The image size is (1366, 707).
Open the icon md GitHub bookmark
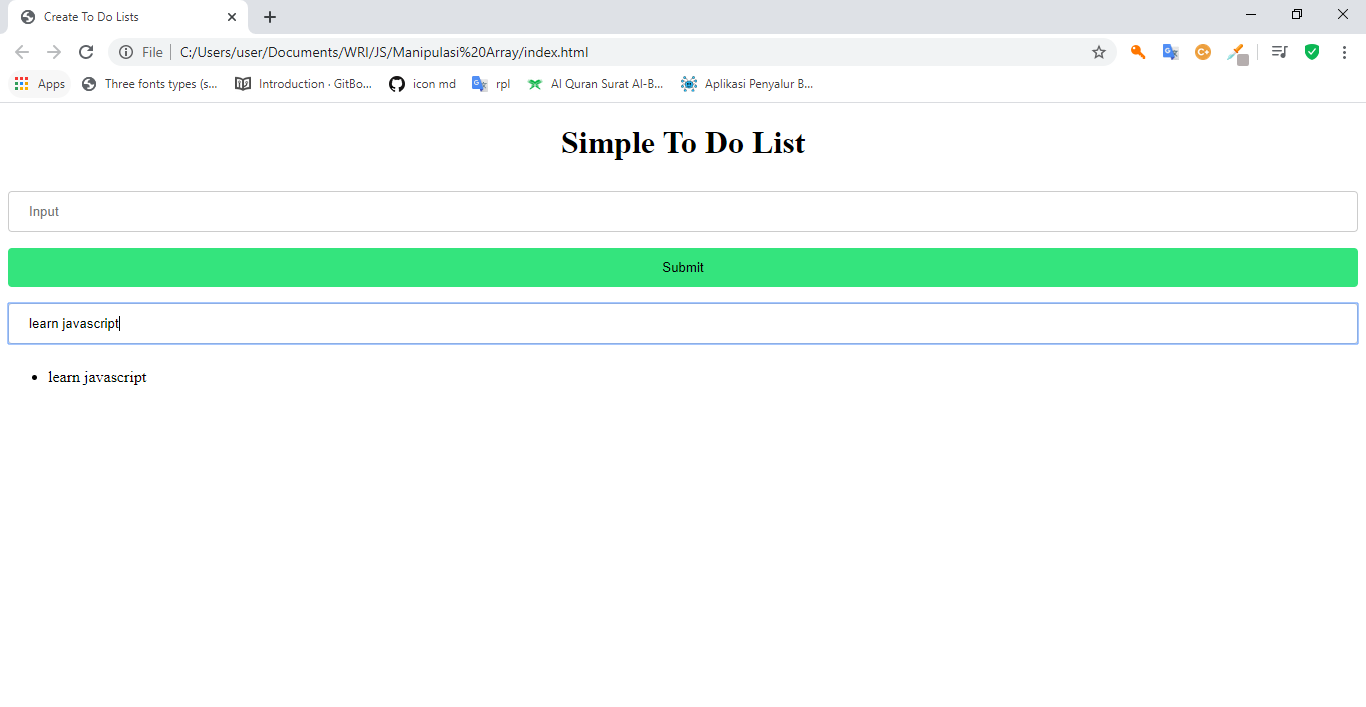pos(422,84)
